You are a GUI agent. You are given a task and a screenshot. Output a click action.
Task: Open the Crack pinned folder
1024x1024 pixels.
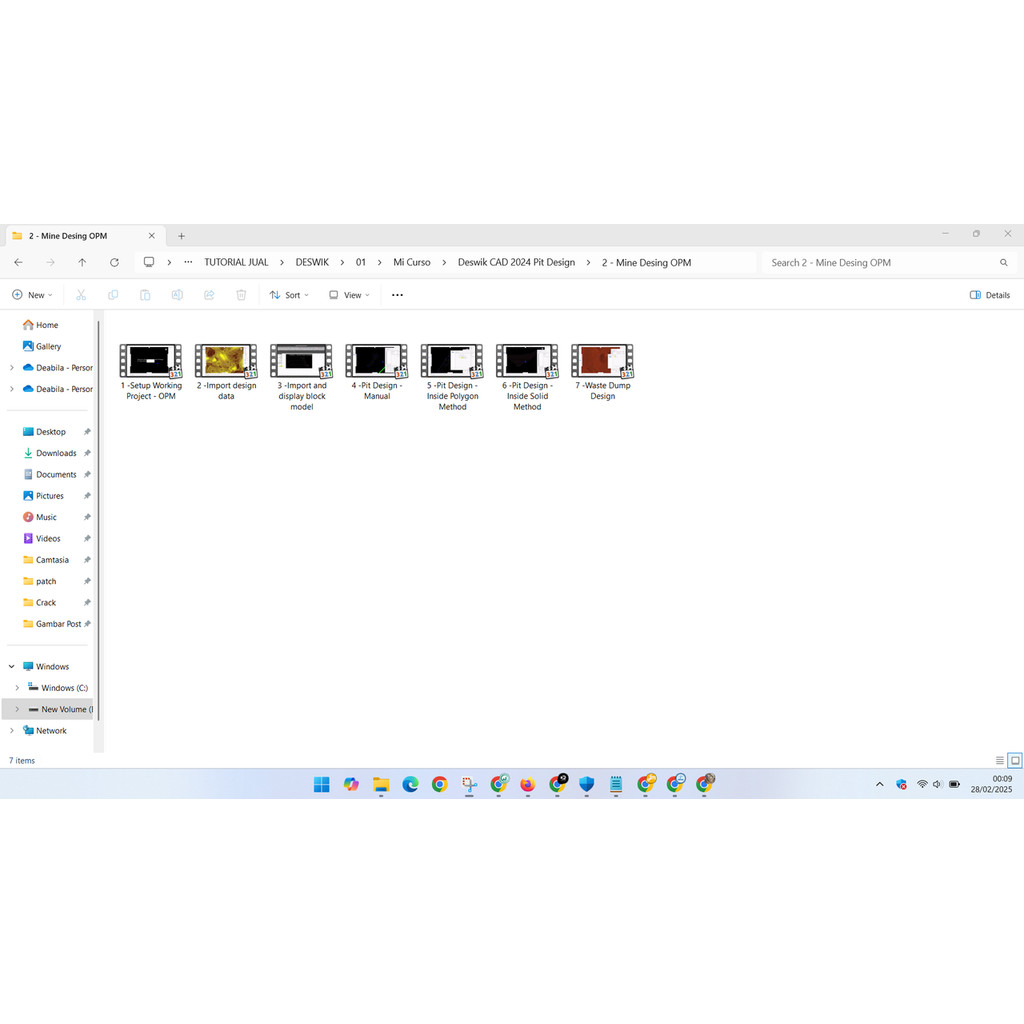tap(46, 603)
